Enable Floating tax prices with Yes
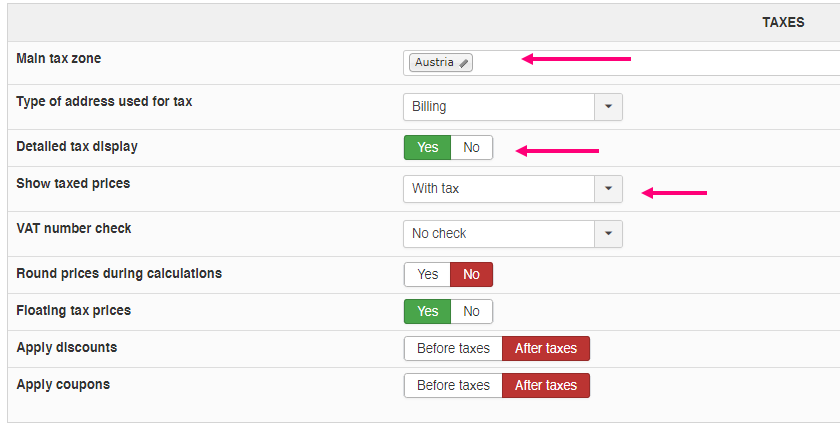Image resolution: width=840 pixels, height=430 pixels. (428, 311)
